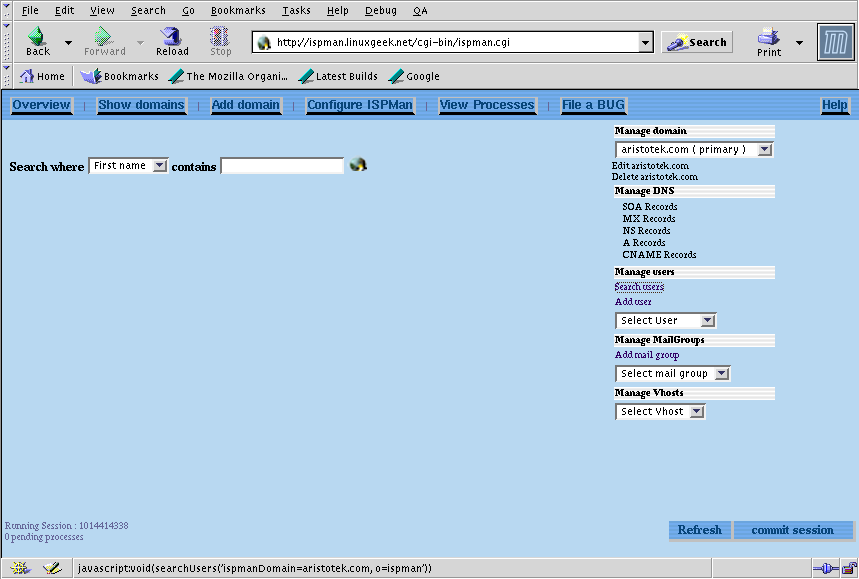Viewport: 859px width, 579px height.
Task: Open the Google bookmark
Action: [x=414, y=76]
